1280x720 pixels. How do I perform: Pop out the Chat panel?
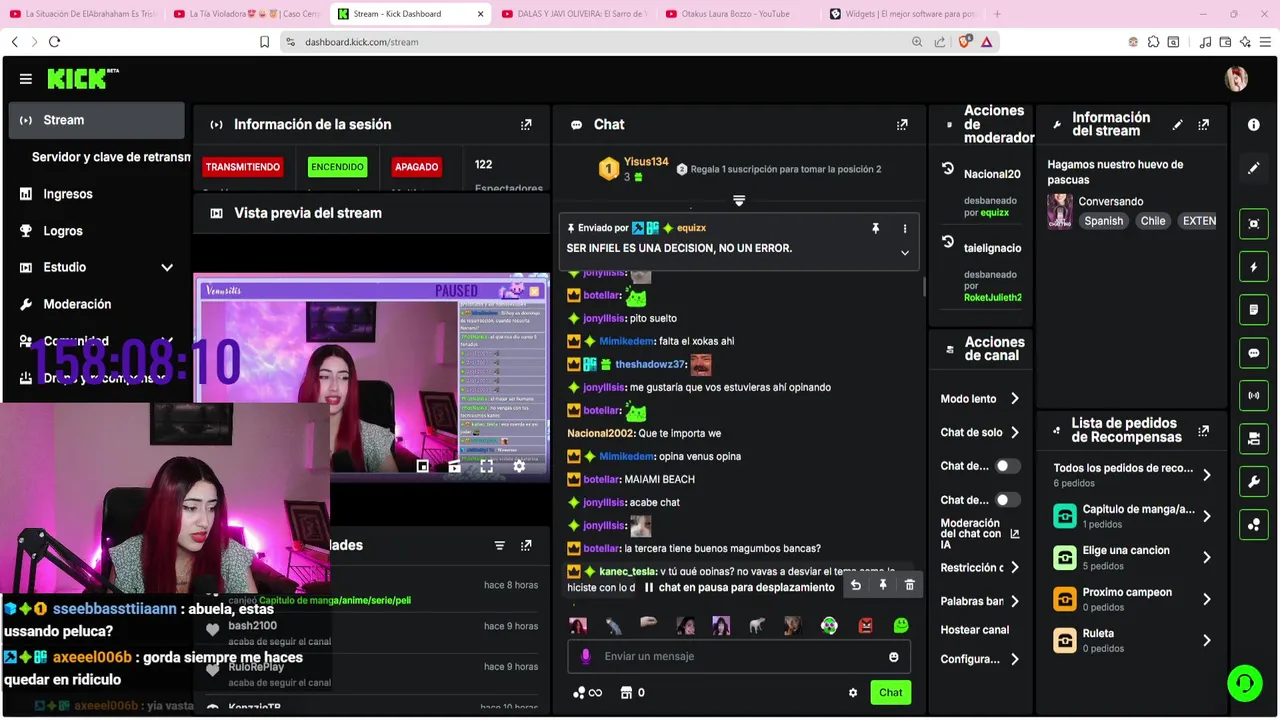(x=902, y=125)
